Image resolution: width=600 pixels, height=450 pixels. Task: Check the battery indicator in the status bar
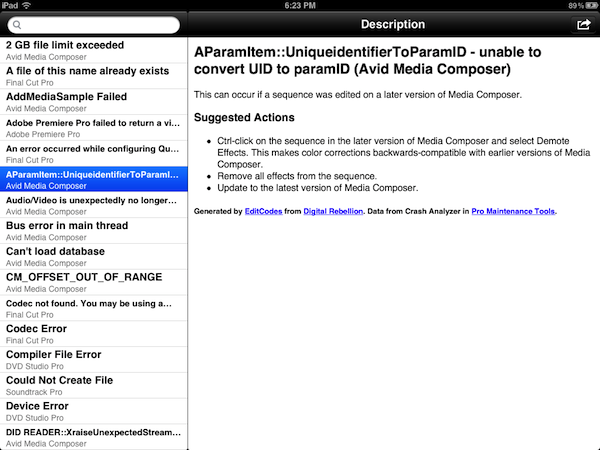coord(590,5)
